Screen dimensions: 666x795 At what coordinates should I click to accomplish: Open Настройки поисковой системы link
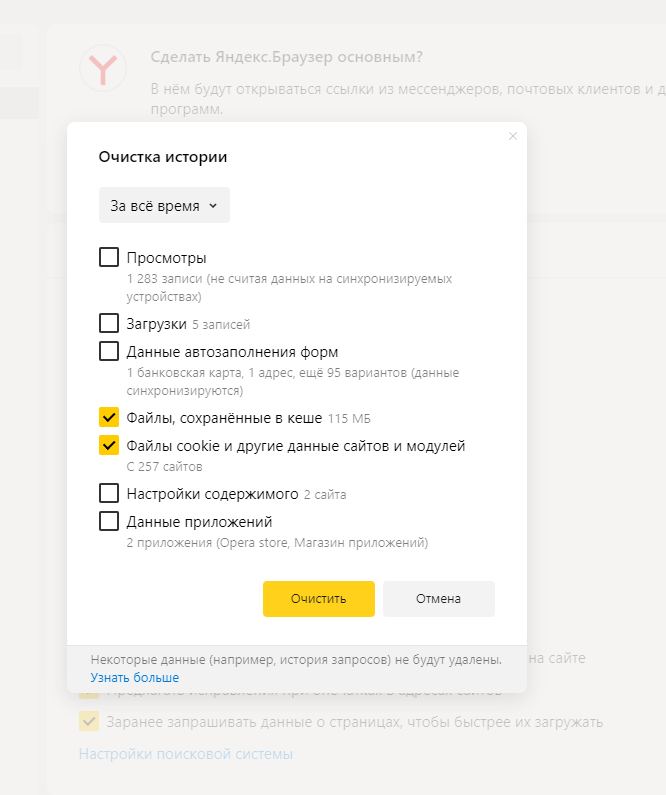(186, 754)
